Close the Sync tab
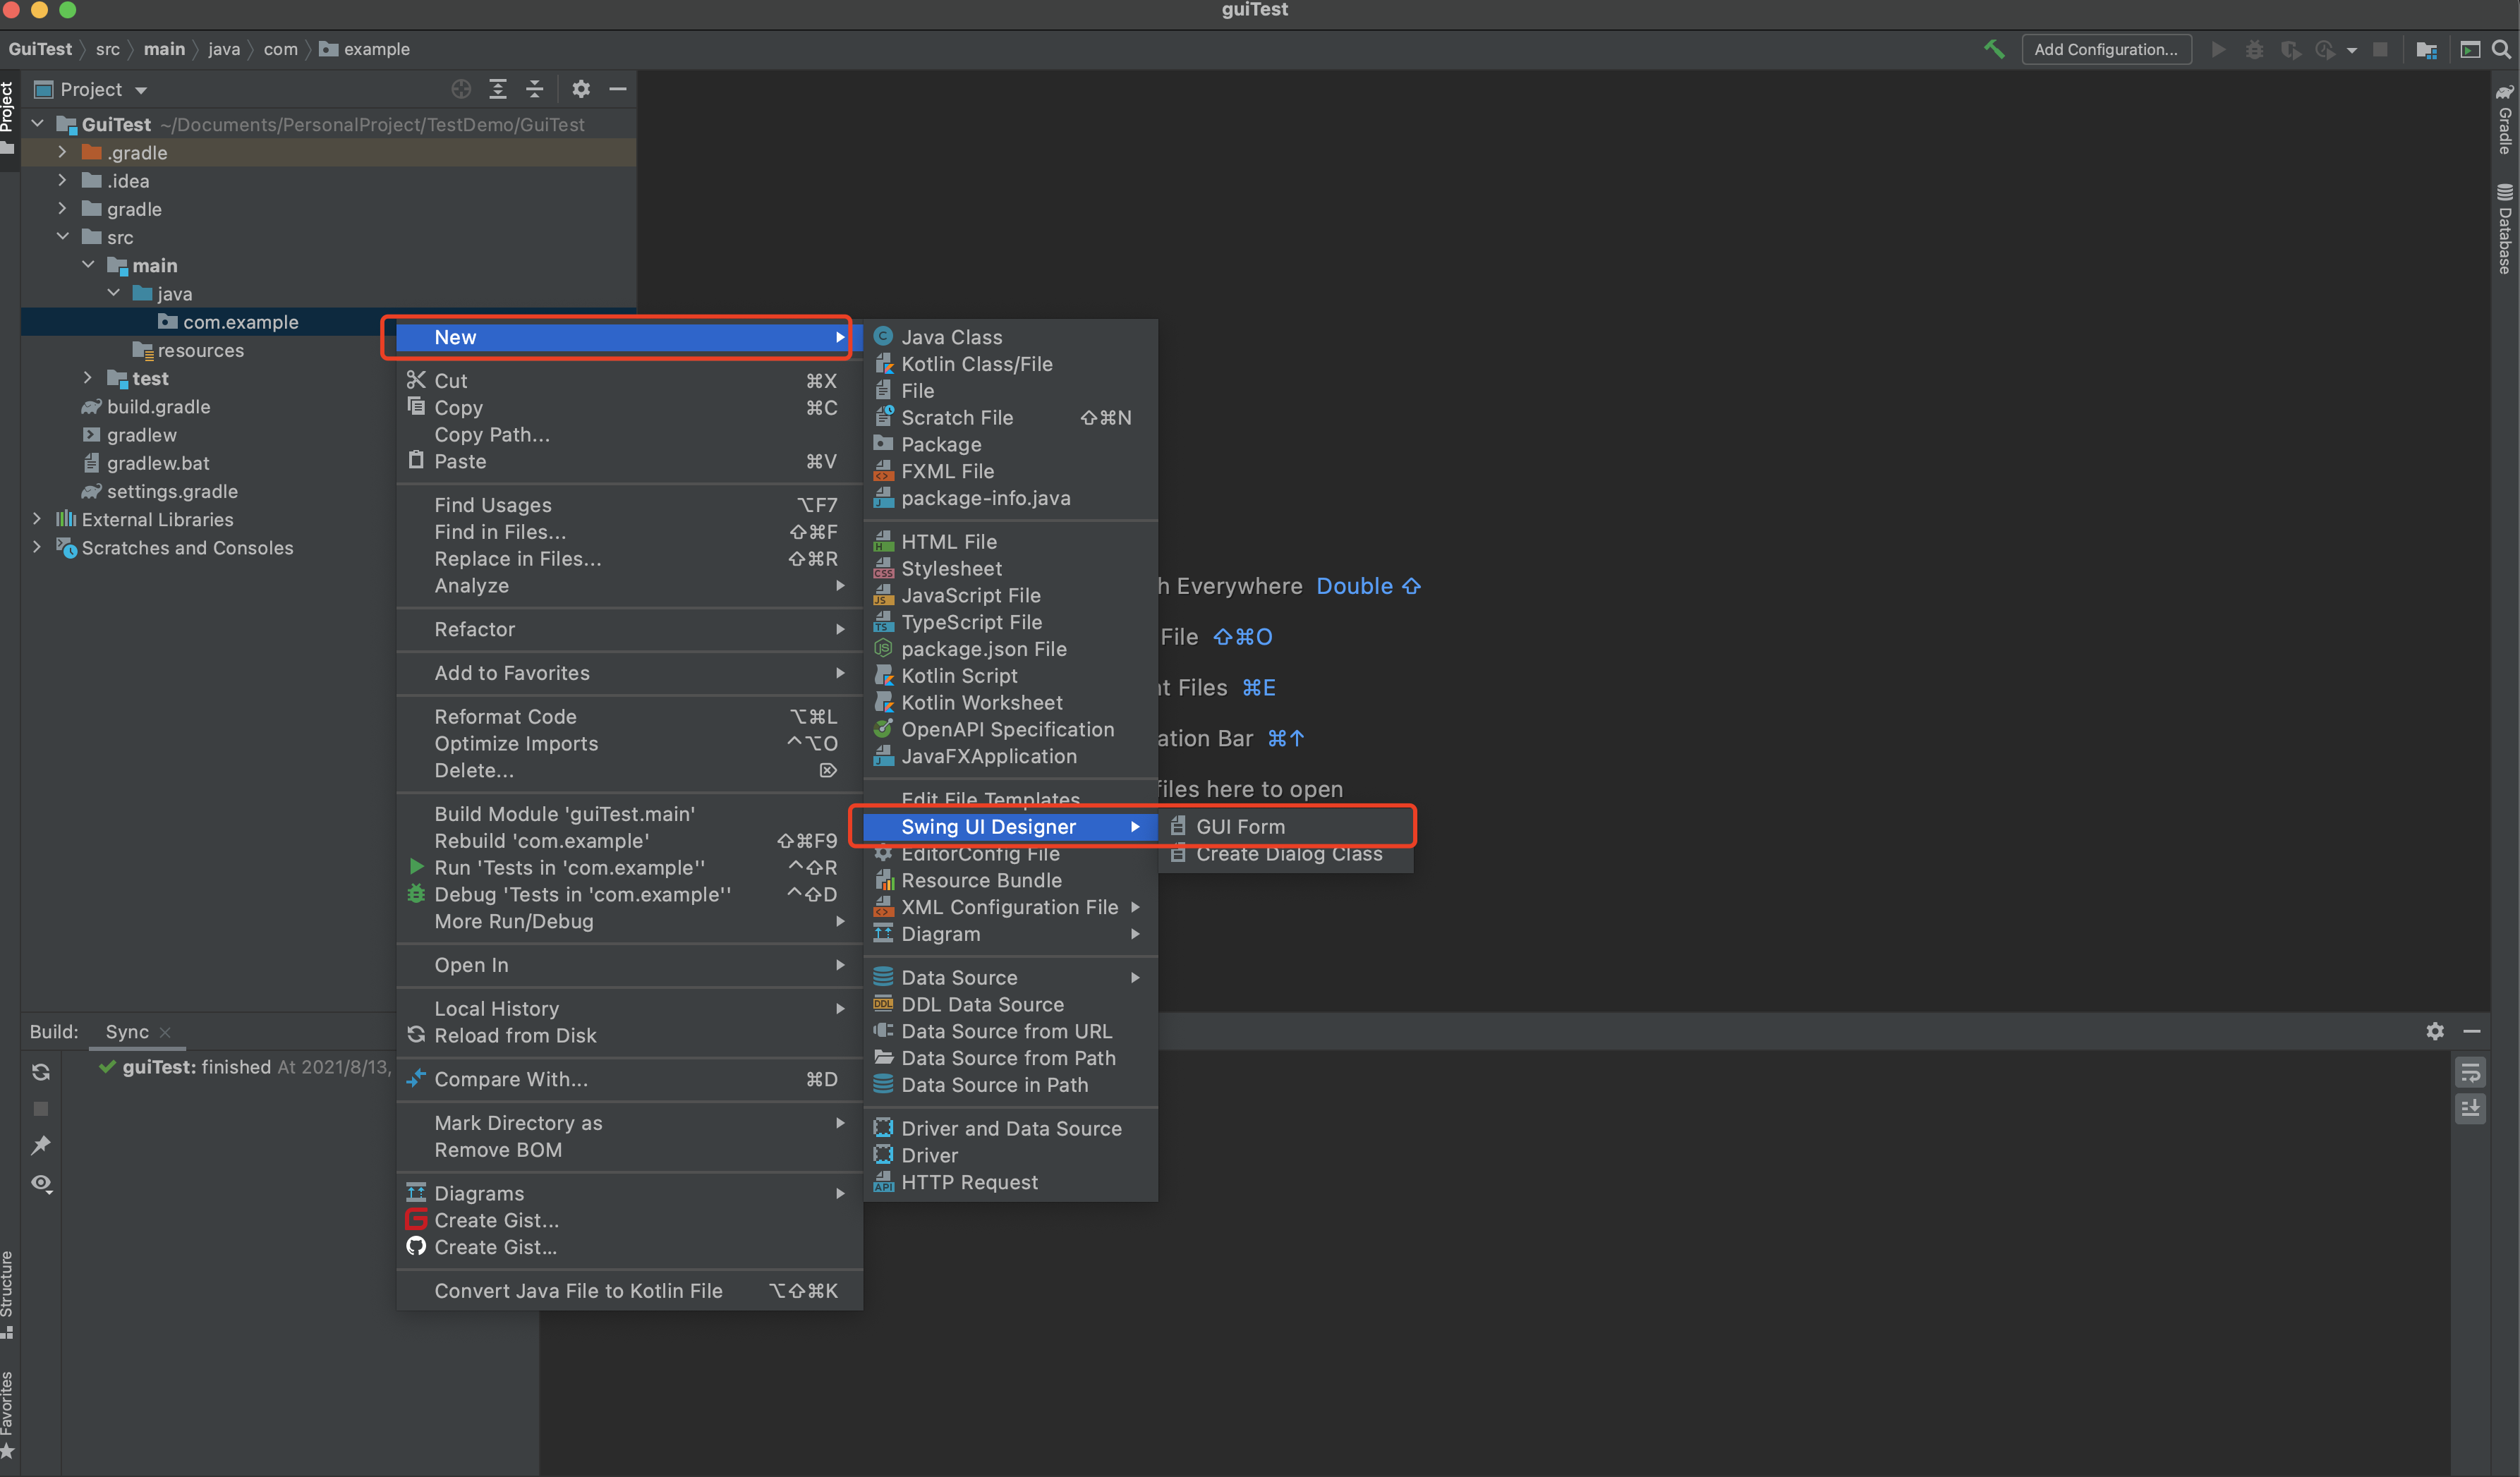This screenshot has width=2520, height=1477. point(165,1032)
